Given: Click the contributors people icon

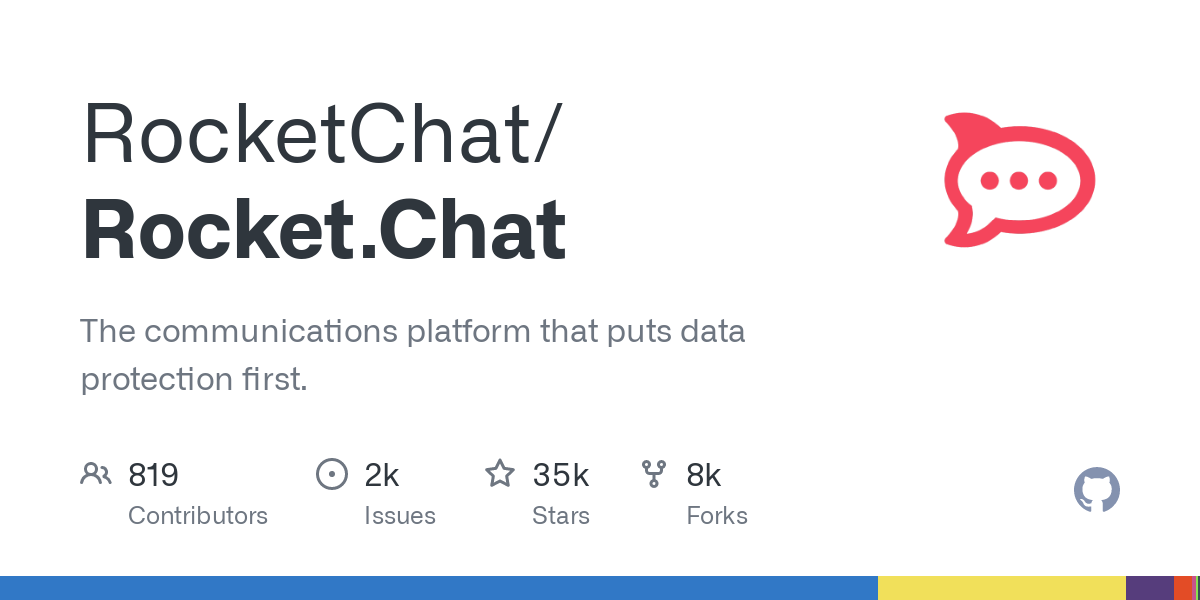Looking at the screenshot, I should pos(96,474).
